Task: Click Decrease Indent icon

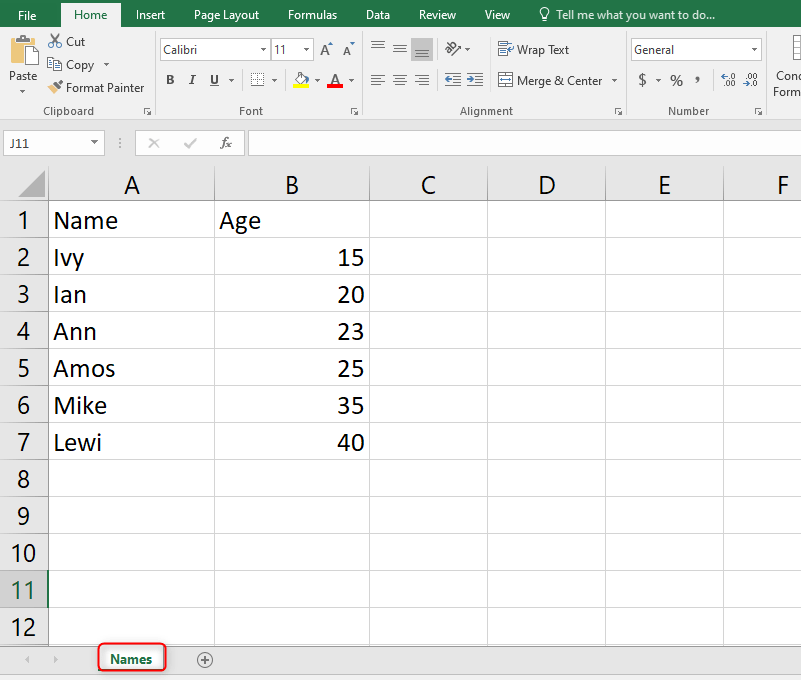Action: point(453,80)
